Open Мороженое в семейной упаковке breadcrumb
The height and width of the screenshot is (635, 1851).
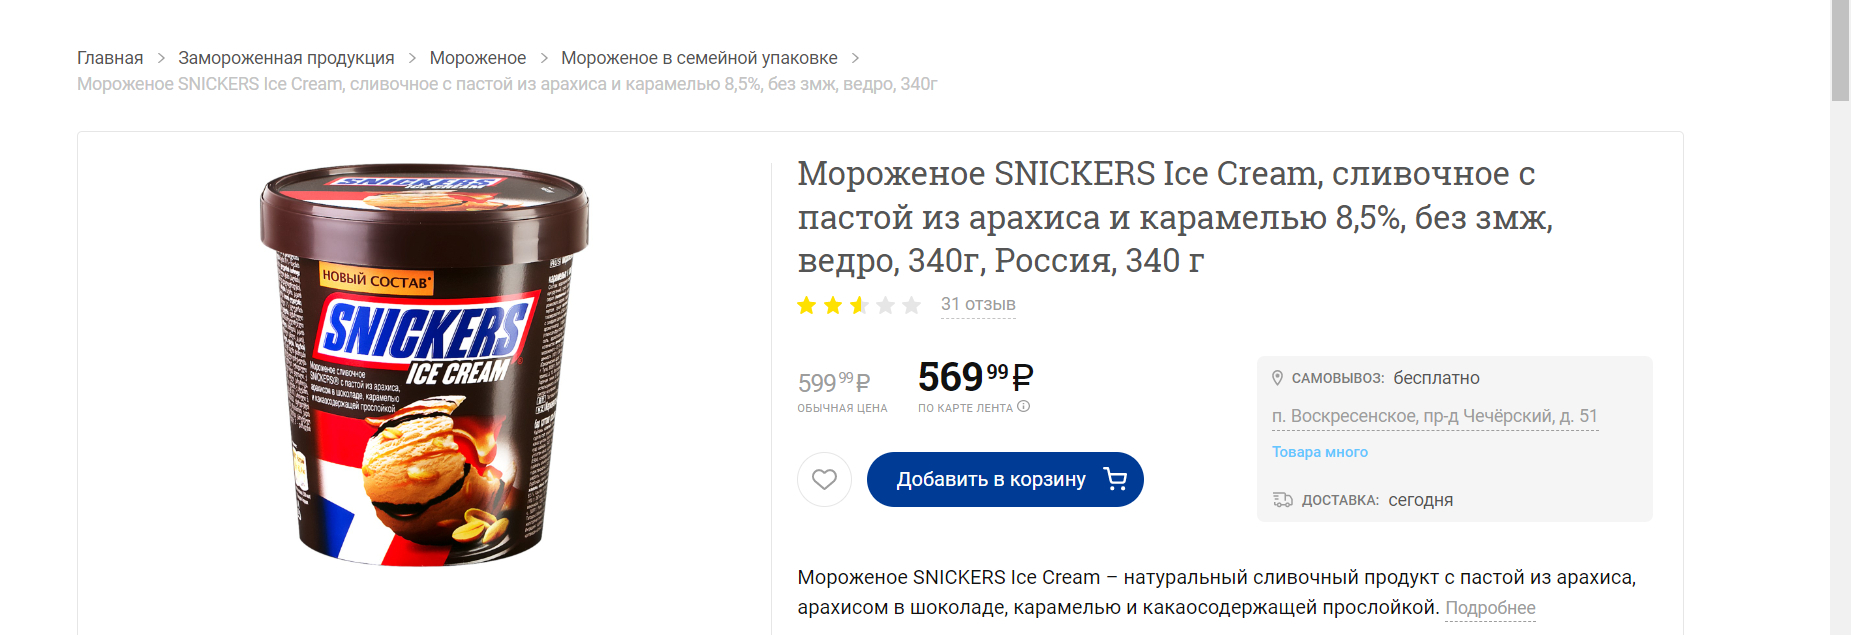click(x=699, y=58)
